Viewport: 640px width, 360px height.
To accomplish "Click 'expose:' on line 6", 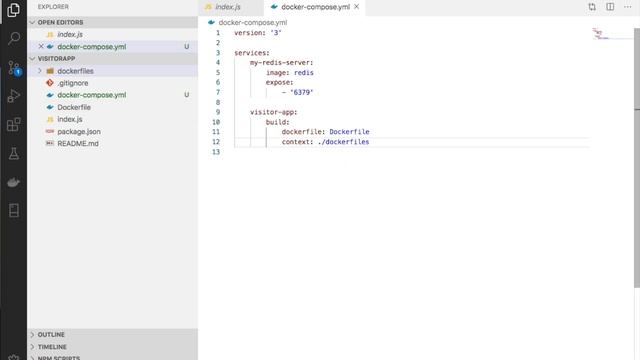I will 280,82.
